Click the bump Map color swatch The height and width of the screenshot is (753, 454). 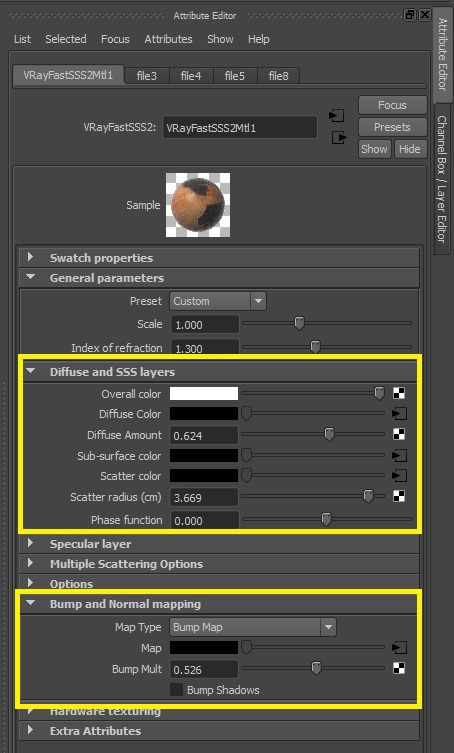(x=204, y=647)
